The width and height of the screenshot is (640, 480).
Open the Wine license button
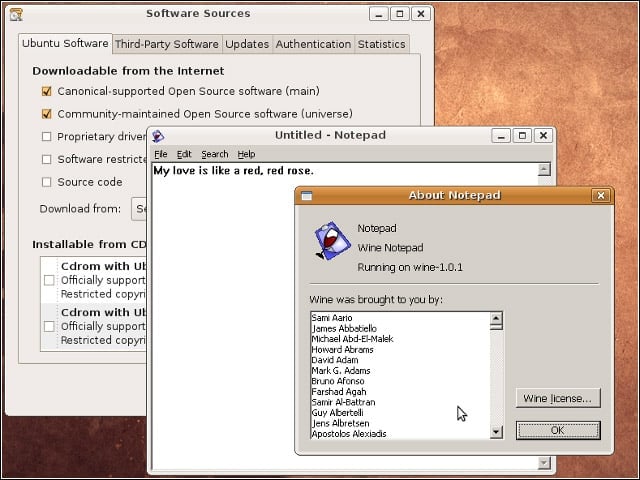pyautogui.click(x=558, y=398)
